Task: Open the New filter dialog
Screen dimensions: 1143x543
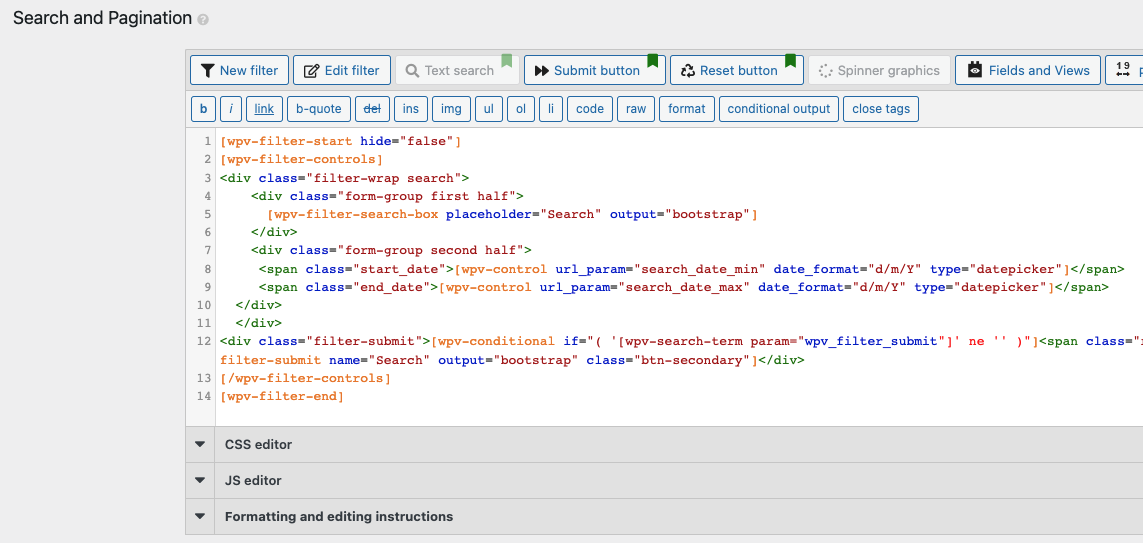Action: 239,70
